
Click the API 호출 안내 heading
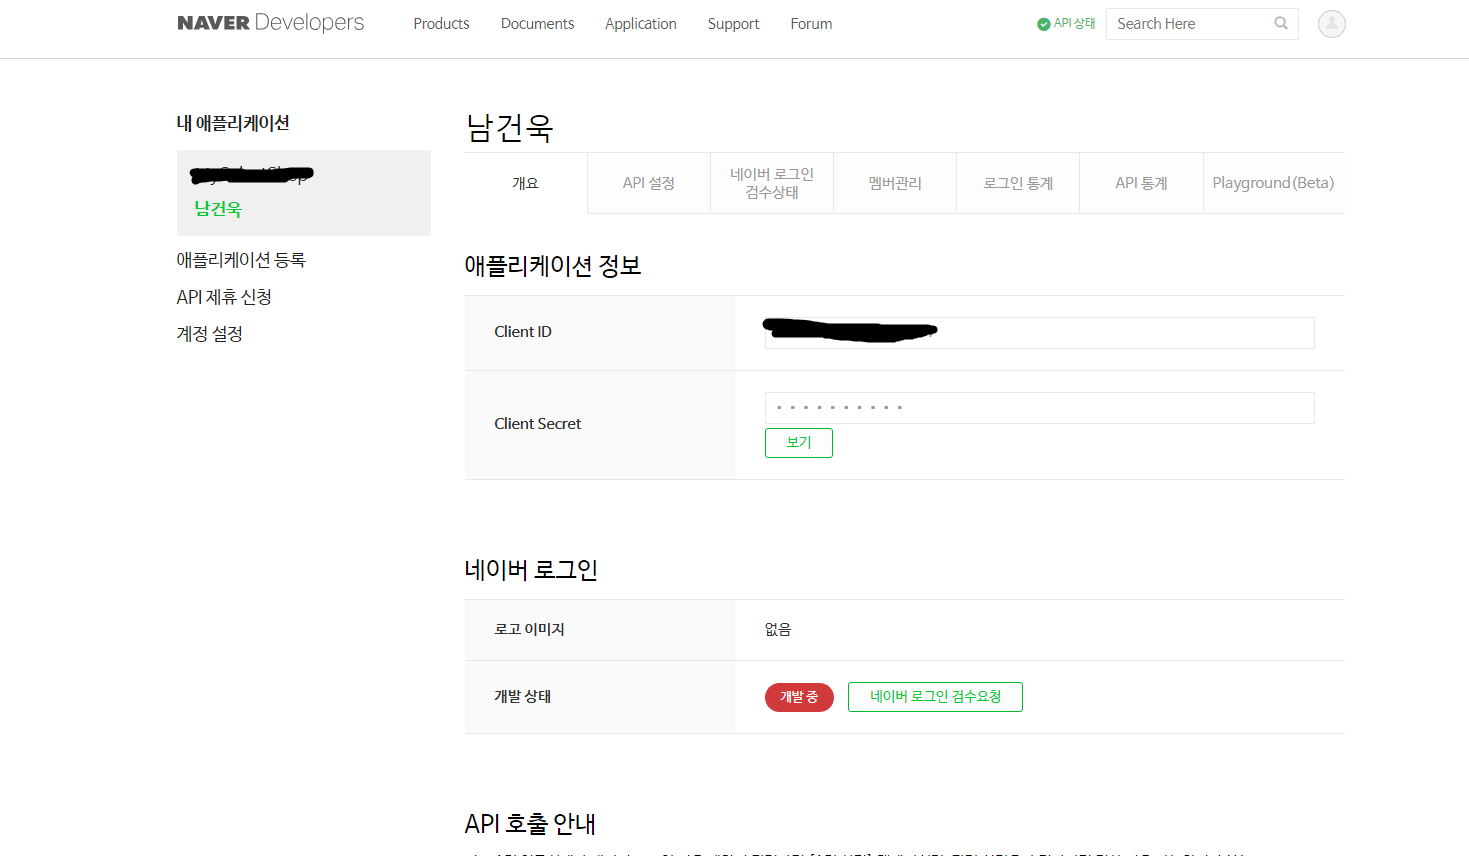pos(530,824)
